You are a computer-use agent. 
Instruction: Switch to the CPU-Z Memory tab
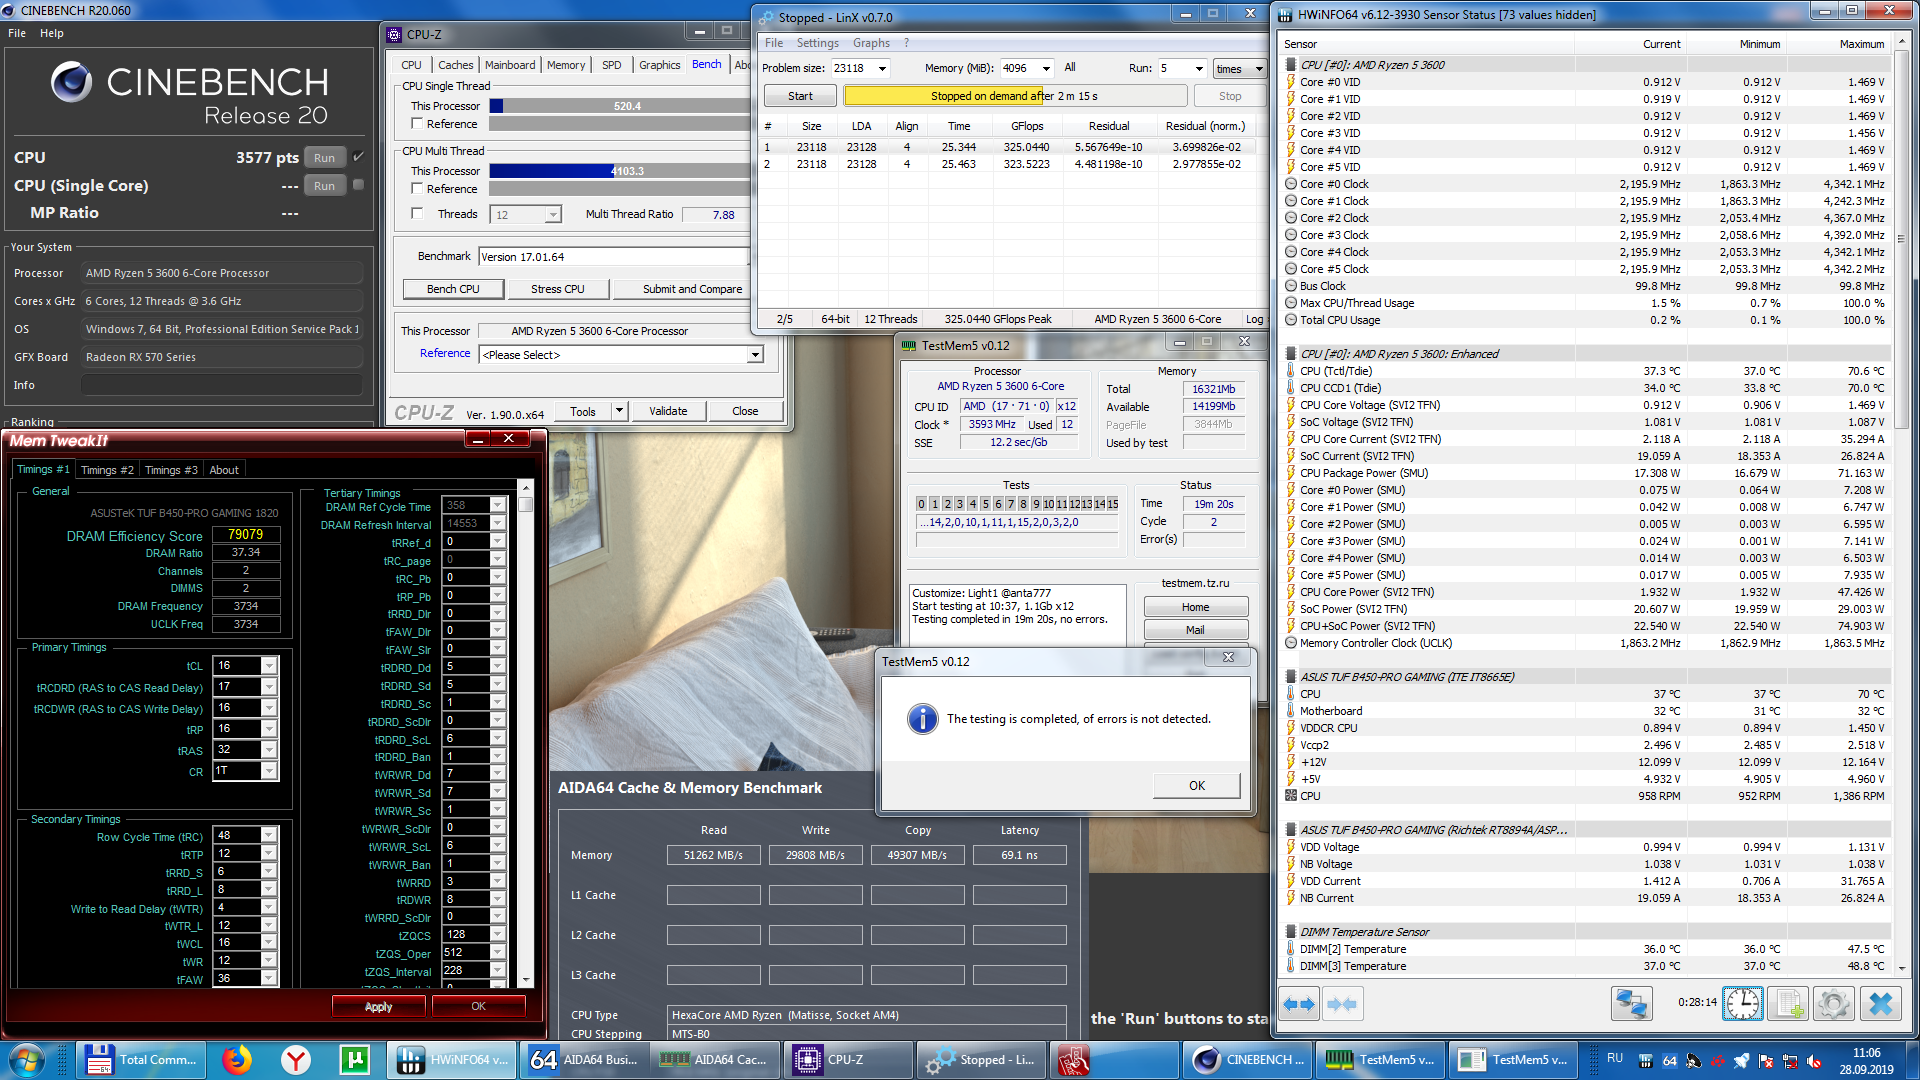point(565,65)
